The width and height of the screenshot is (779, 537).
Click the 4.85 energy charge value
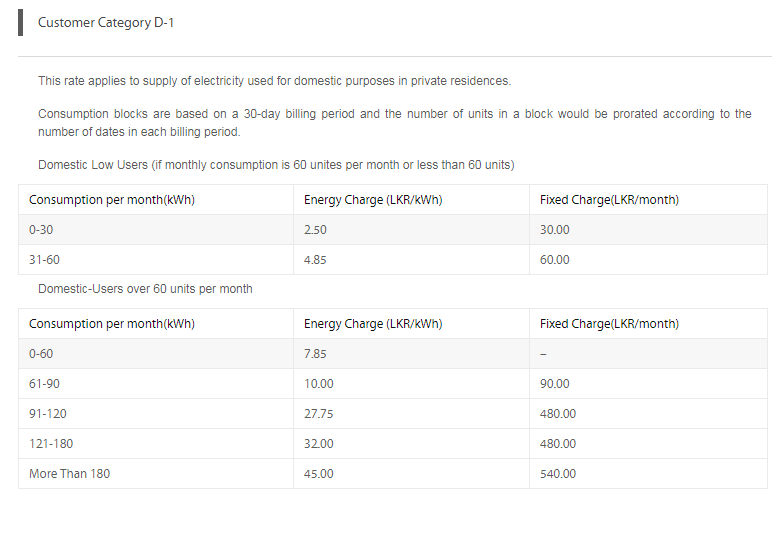315,260
